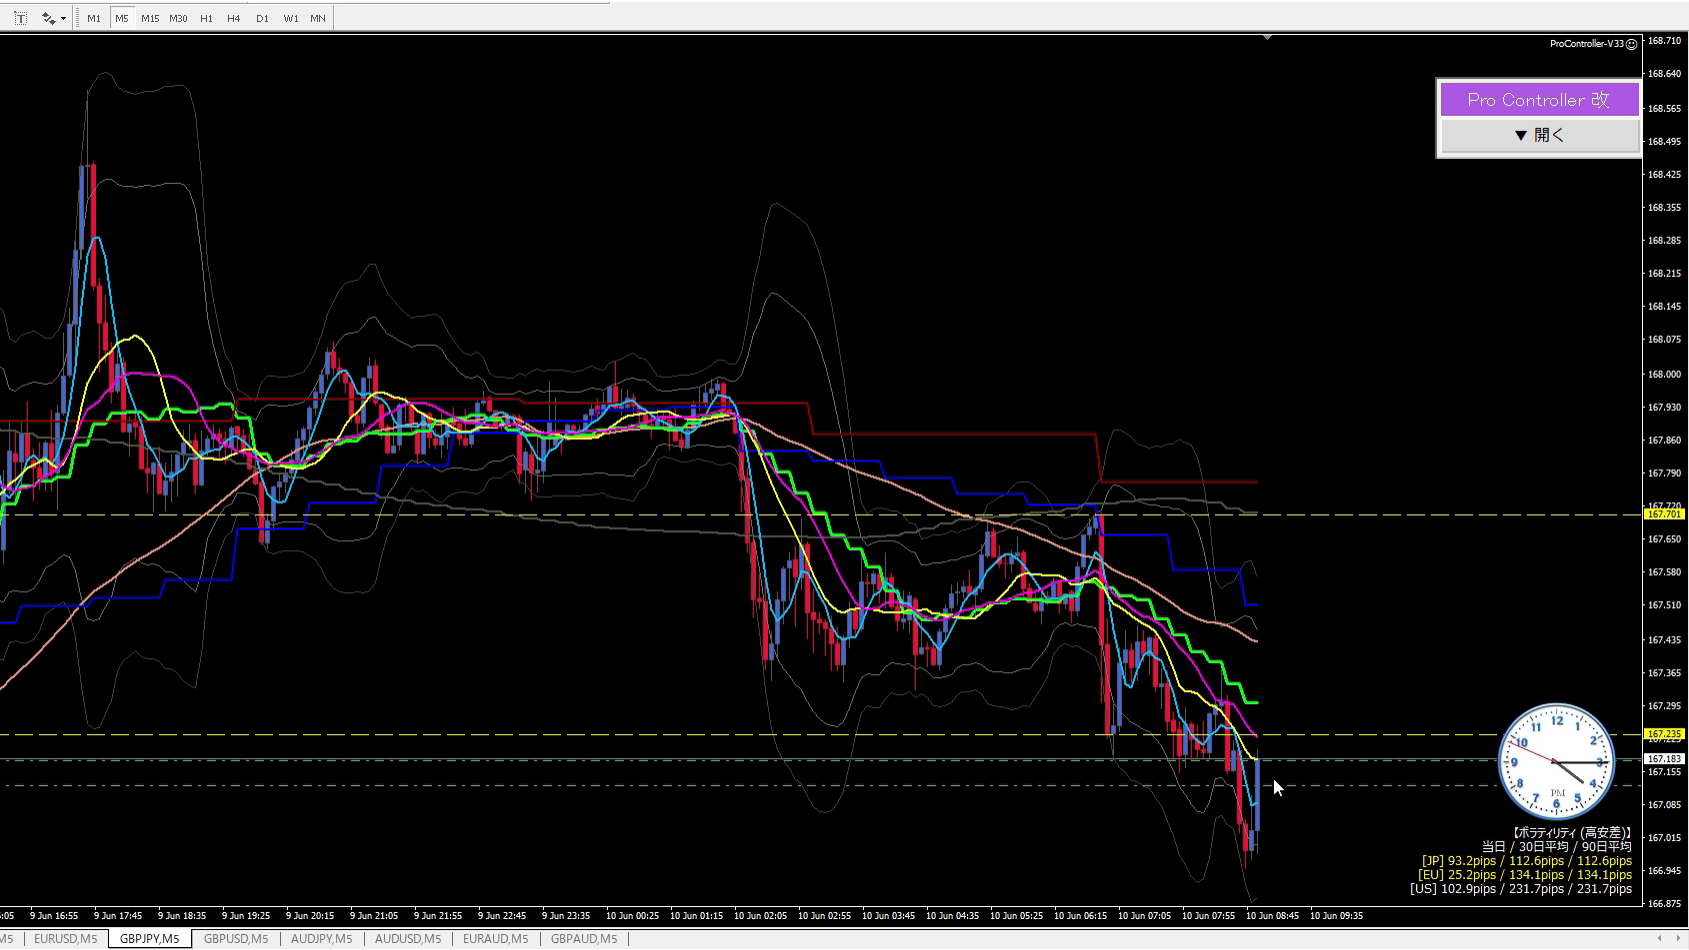Open the arrows tool dropdown arrow

point(63,18)
